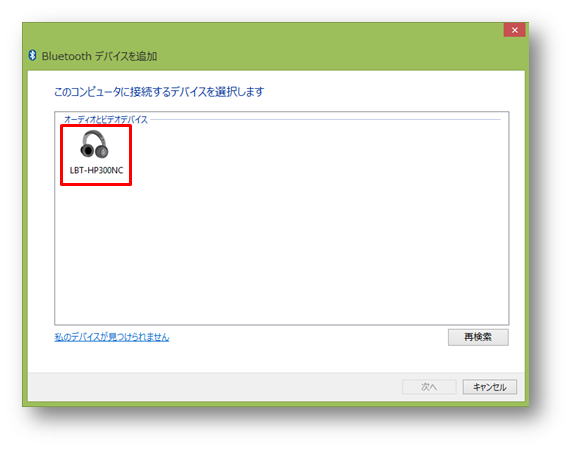Click the Bluetooth デバイスを追加 title text
The width and height of the screenshot is (571, 449).
pyautogui.click(x=99, y=56)
